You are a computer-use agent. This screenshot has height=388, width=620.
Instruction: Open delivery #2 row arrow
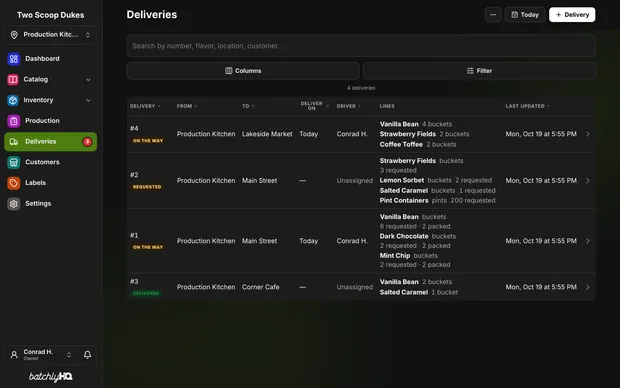coord(588,180)
